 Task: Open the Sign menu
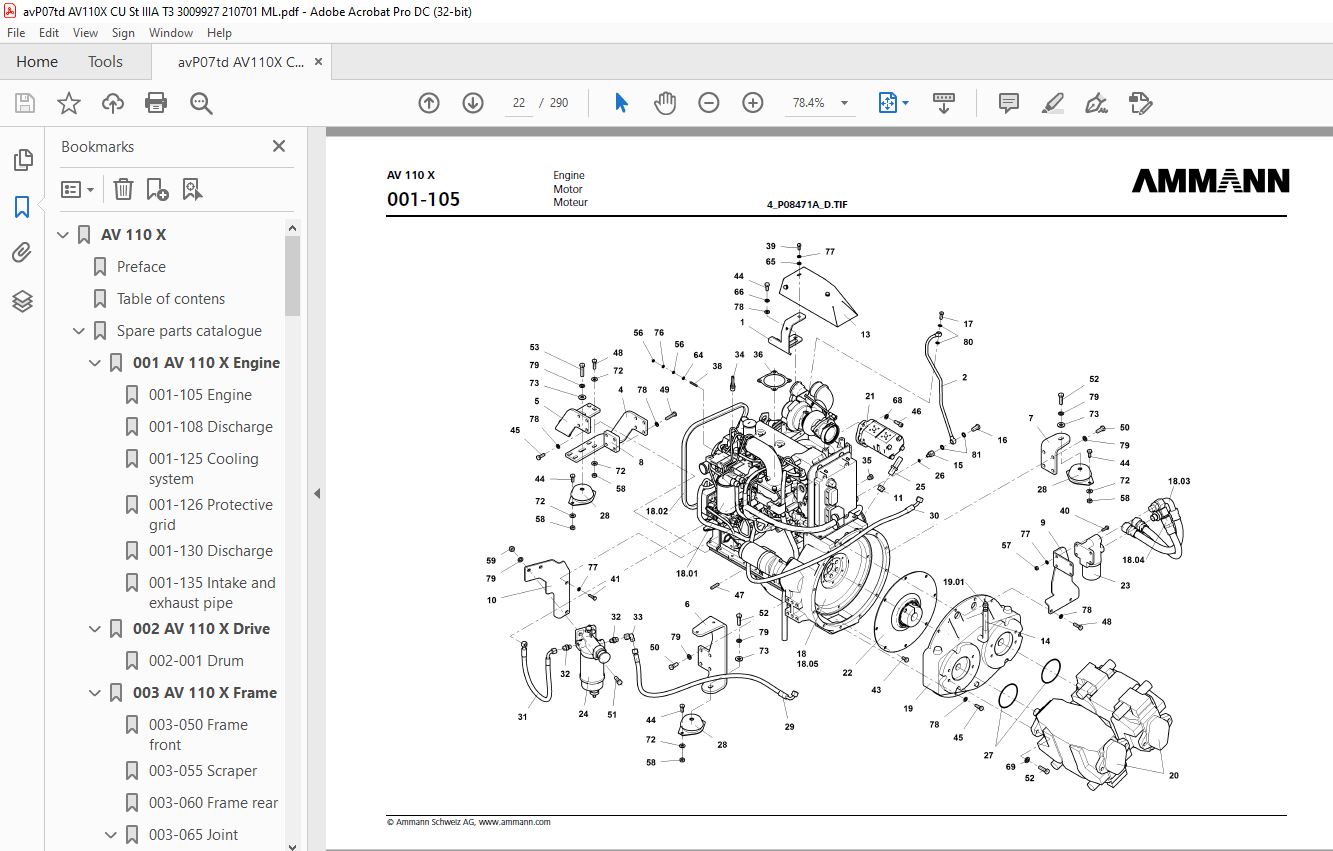click(x=123, y=33)
